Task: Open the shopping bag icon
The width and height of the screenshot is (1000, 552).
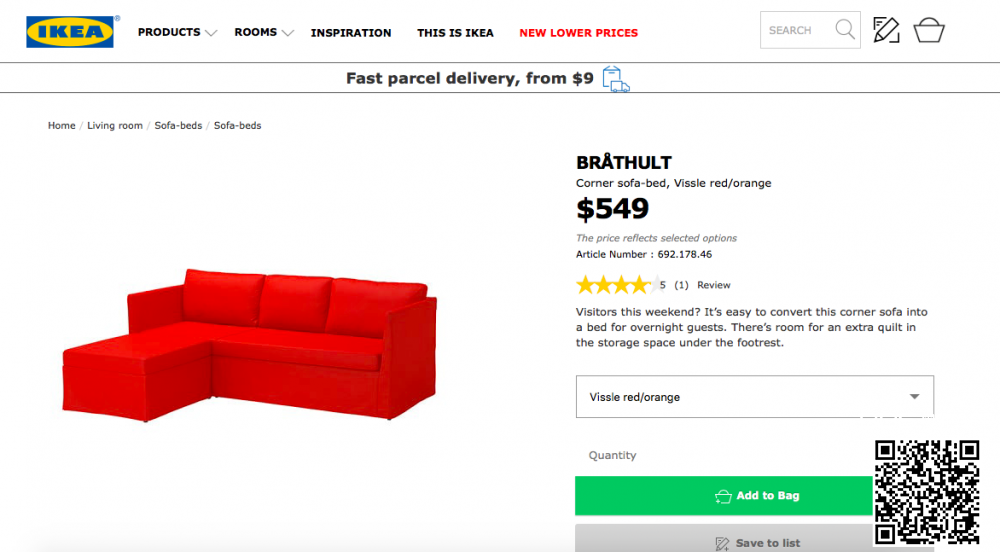Action: 929,30
